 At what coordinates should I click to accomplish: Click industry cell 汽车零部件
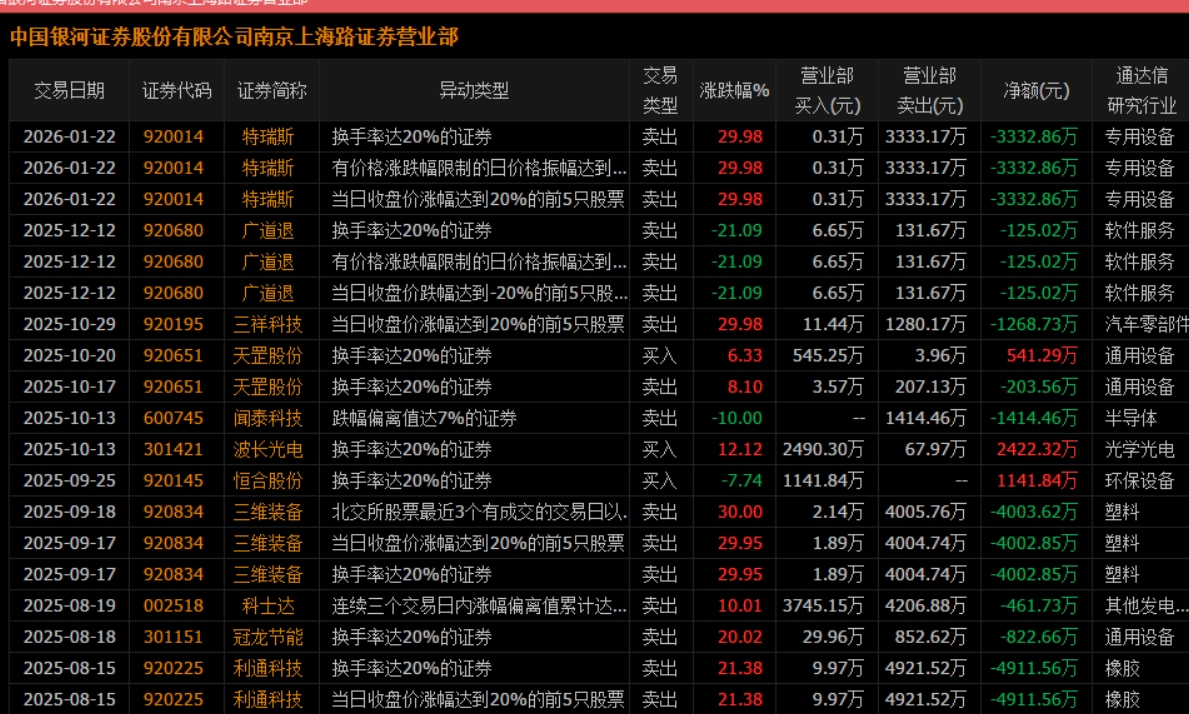[x=1147, y=324]
